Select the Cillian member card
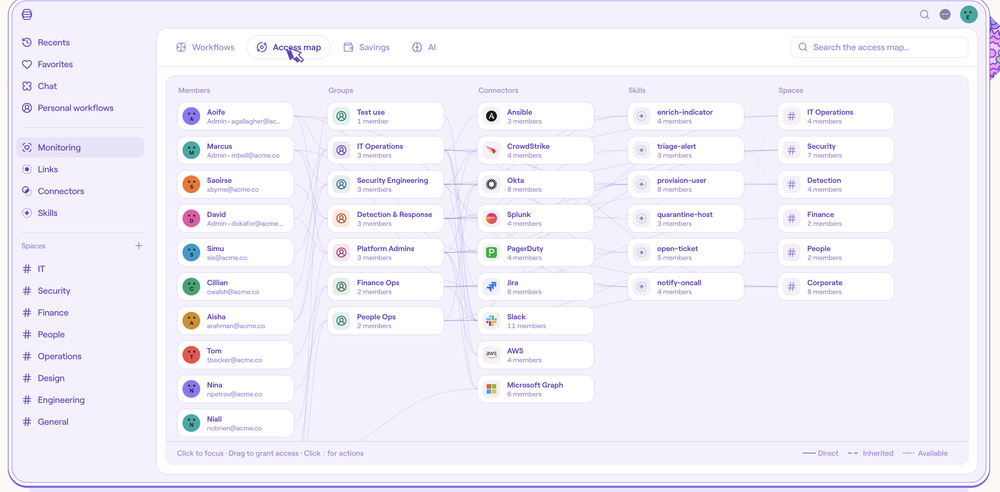The image size is (1000, 492). [x=235, y=287]
